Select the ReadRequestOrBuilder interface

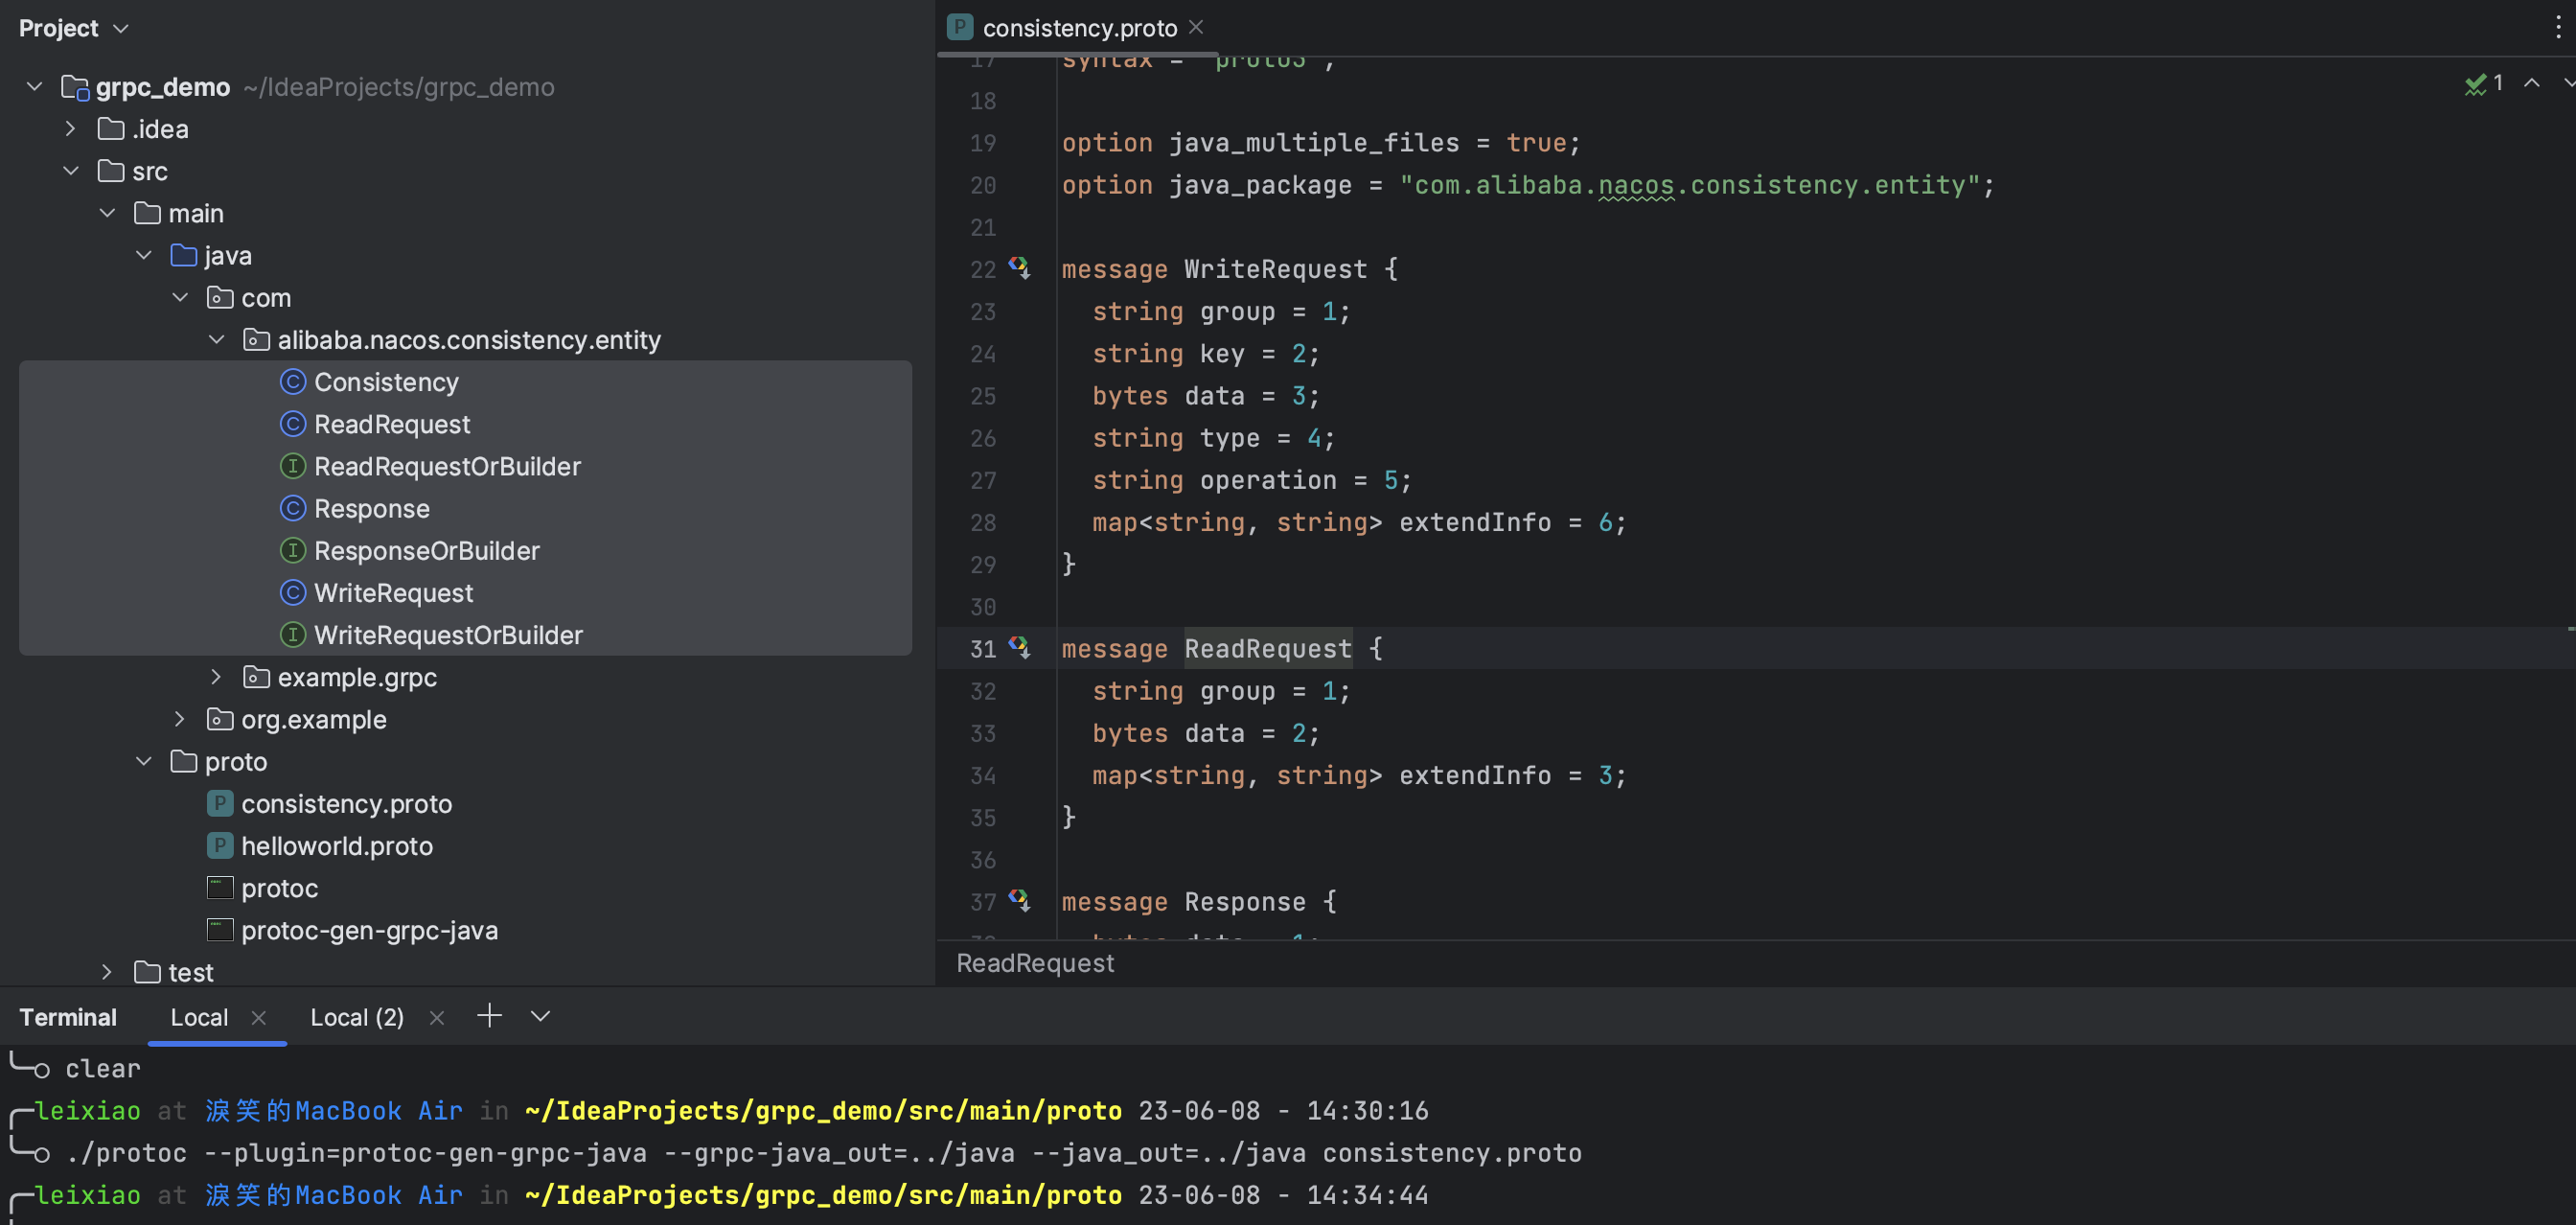click(447, 467)
